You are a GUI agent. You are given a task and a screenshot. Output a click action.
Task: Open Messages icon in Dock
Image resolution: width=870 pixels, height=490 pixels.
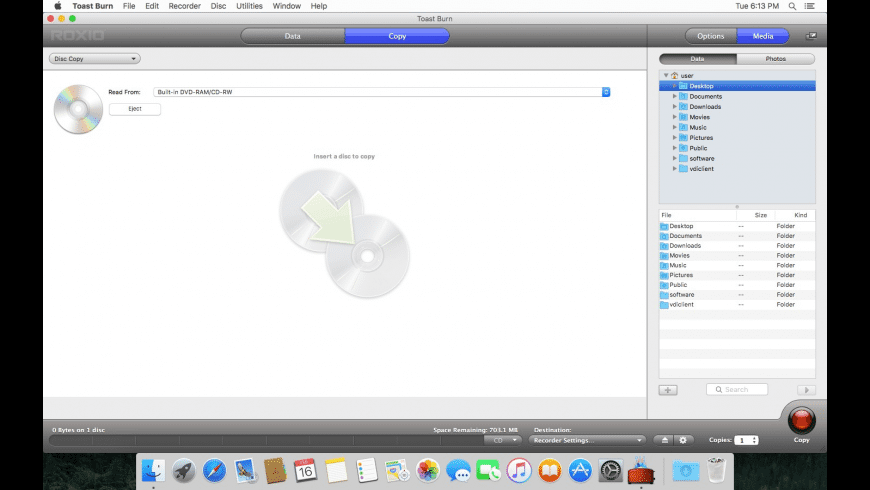458,471
